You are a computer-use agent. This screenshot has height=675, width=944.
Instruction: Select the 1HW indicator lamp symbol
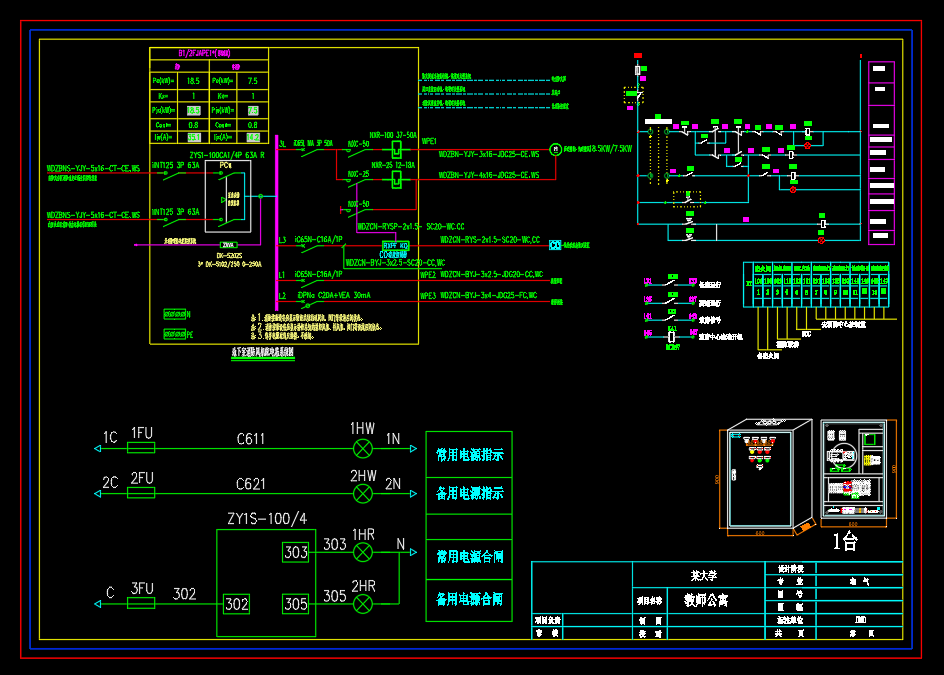[x=362, y=449]
